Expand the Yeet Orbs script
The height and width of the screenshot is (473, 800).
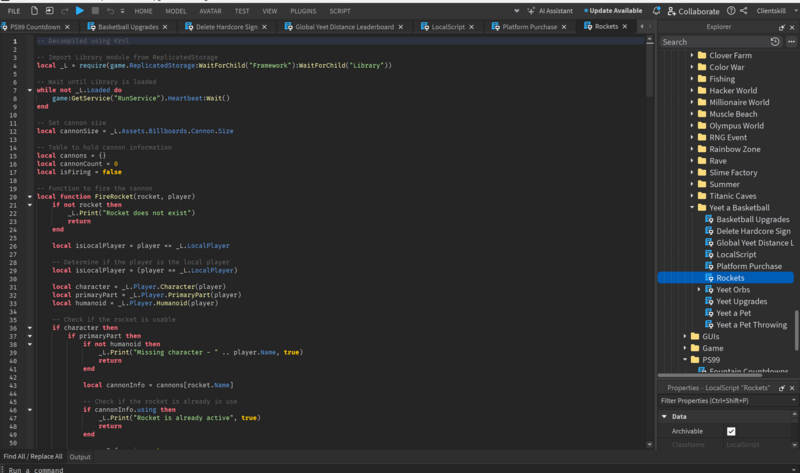pyautogui.click(x=699, y=289)
